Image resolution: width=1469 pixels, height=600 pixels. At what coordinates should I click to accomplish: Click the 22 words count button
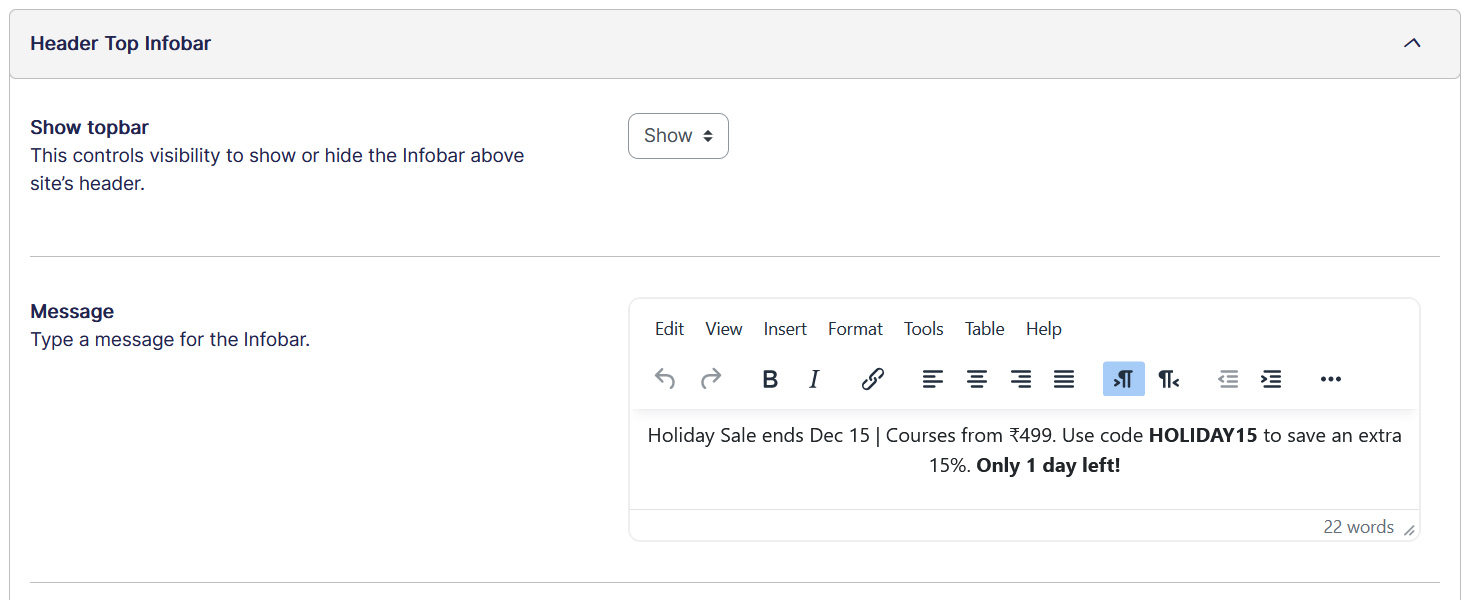(1358, 527)
